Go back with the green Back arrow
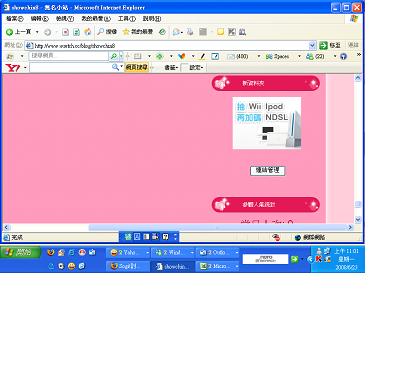393x384 pixels. (x=19, y=32)
